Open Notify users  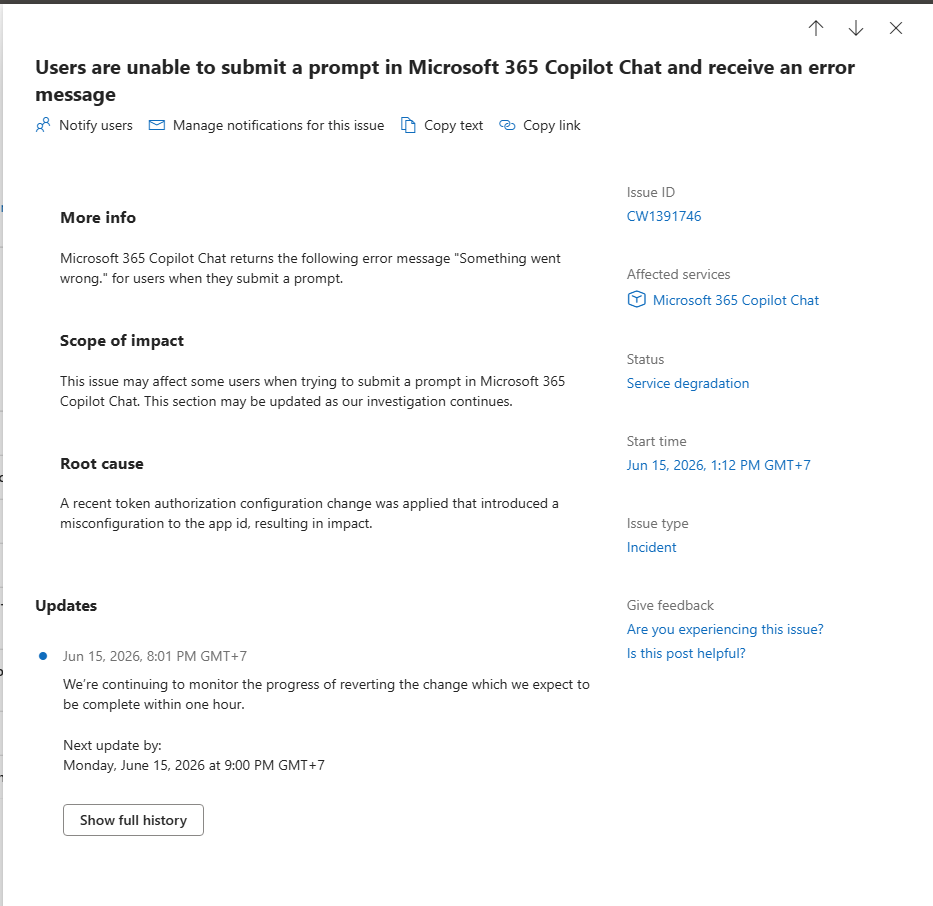click(84, 126)
